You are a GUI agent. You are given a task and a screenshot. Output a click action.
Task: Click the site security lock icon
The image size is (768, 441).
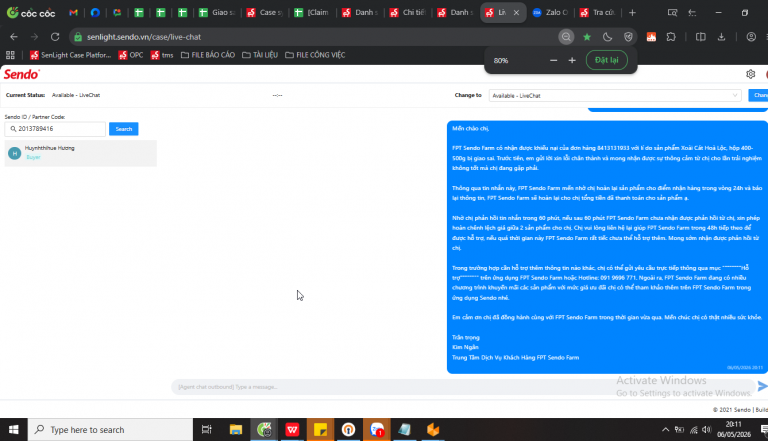pos(78,37)
